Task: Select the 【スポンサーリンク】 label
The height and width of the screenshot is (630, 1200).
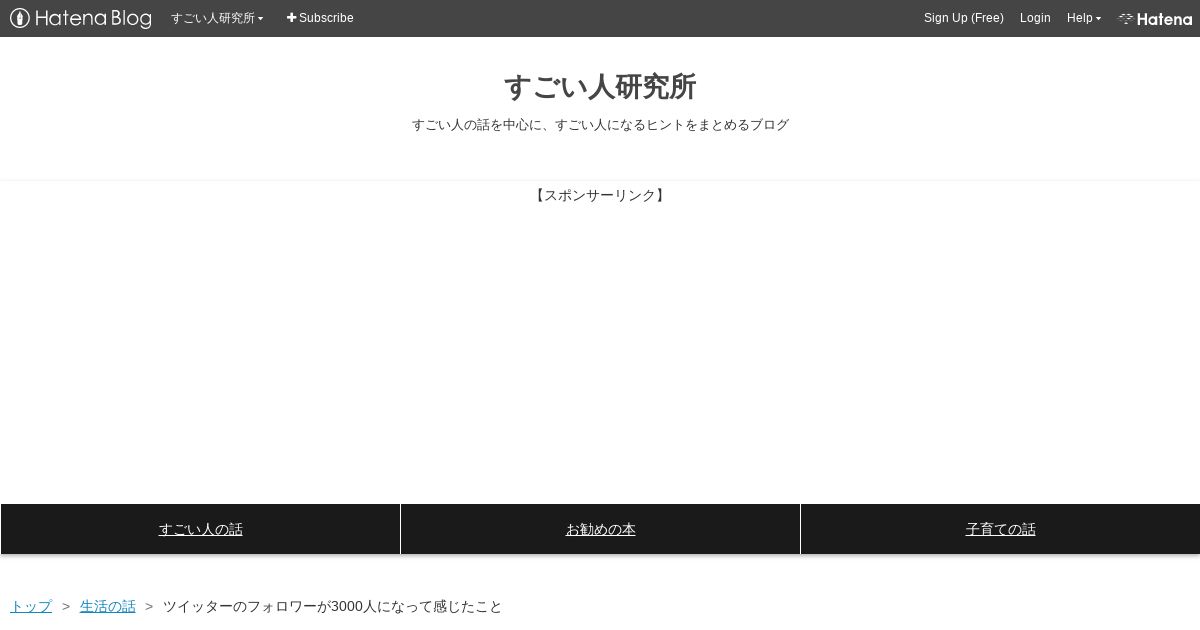Action: click(600, 195)
